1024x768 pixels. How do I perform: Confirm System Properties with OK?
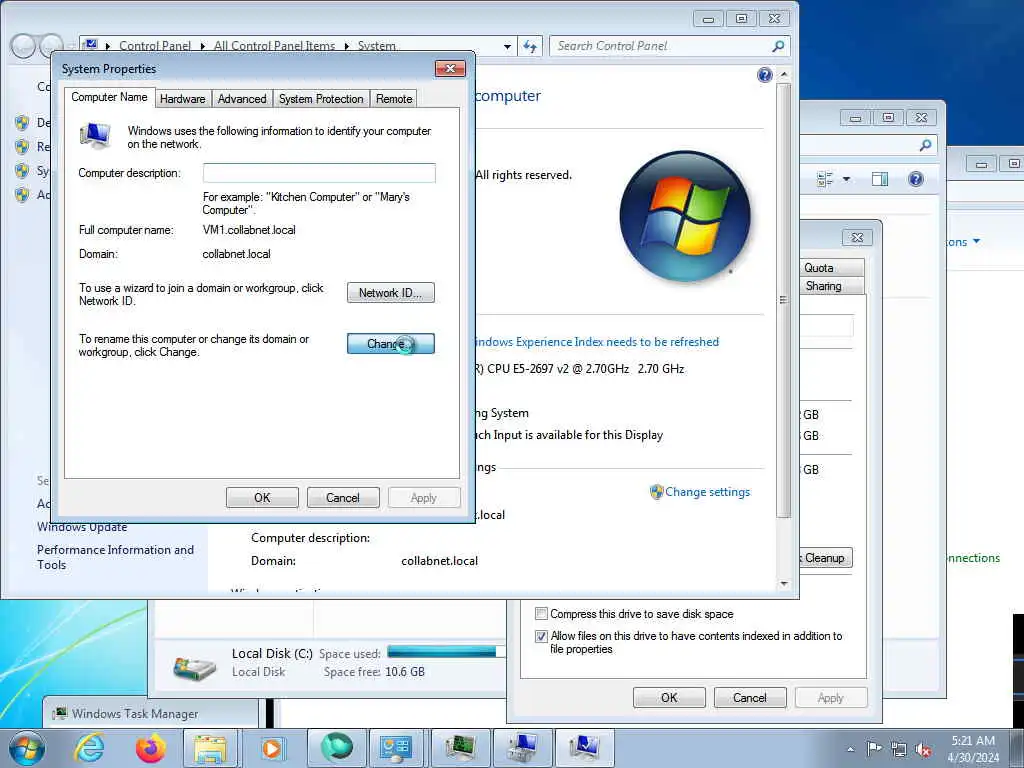[262, 498]
